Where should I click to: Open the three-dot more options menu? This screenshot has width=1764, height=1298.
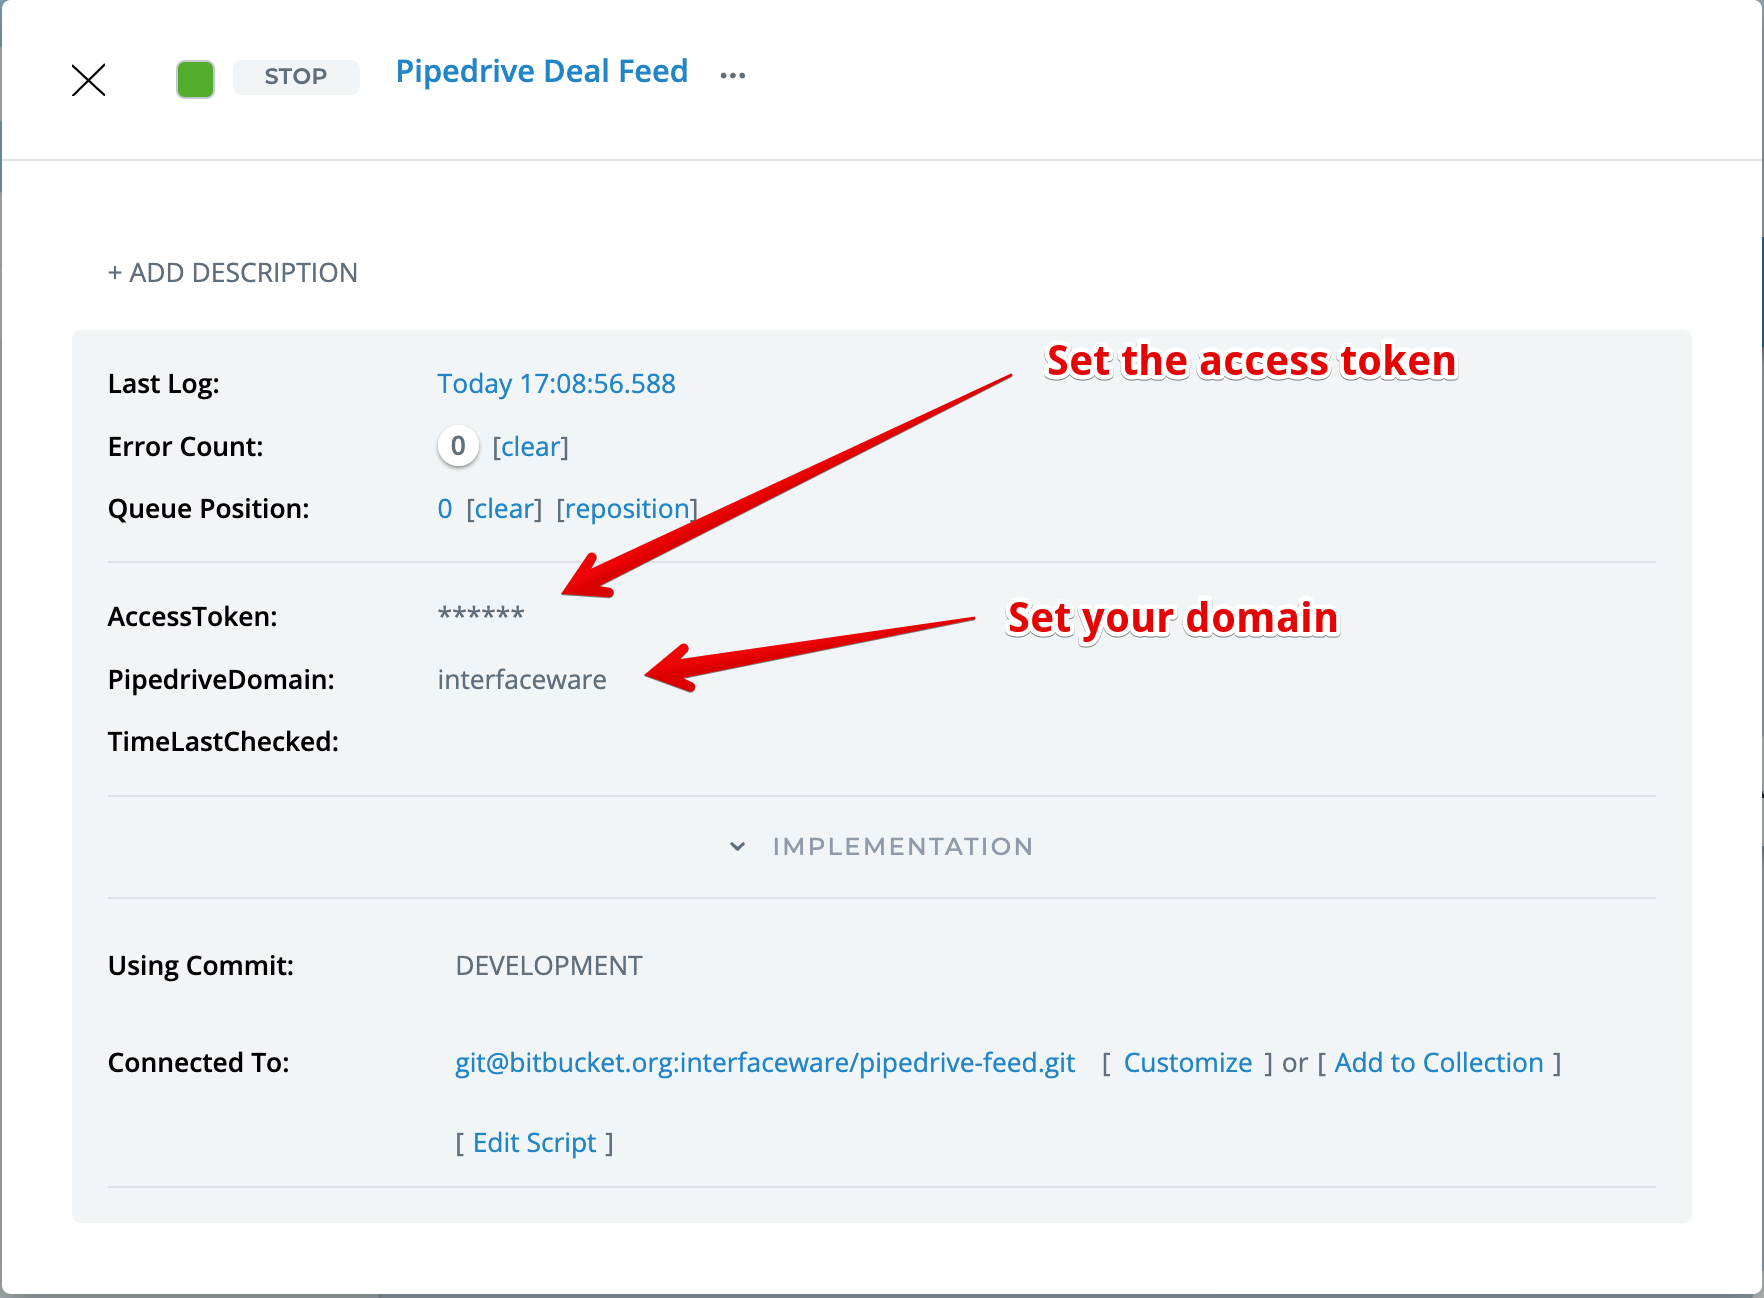pos(733,76)
